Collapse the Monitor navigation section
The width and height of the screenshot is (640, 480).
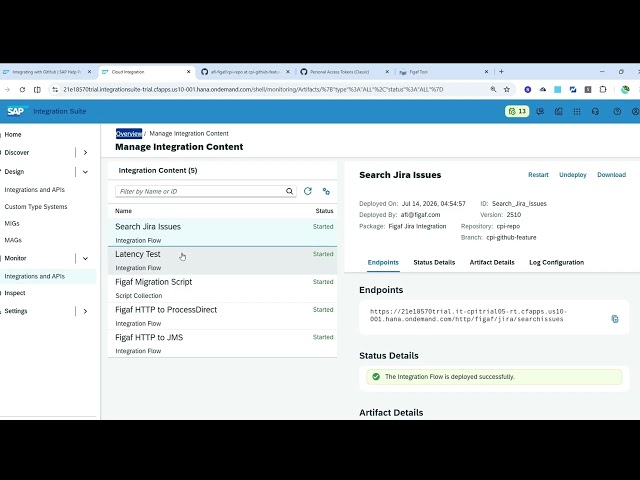[x=85, y=258]
